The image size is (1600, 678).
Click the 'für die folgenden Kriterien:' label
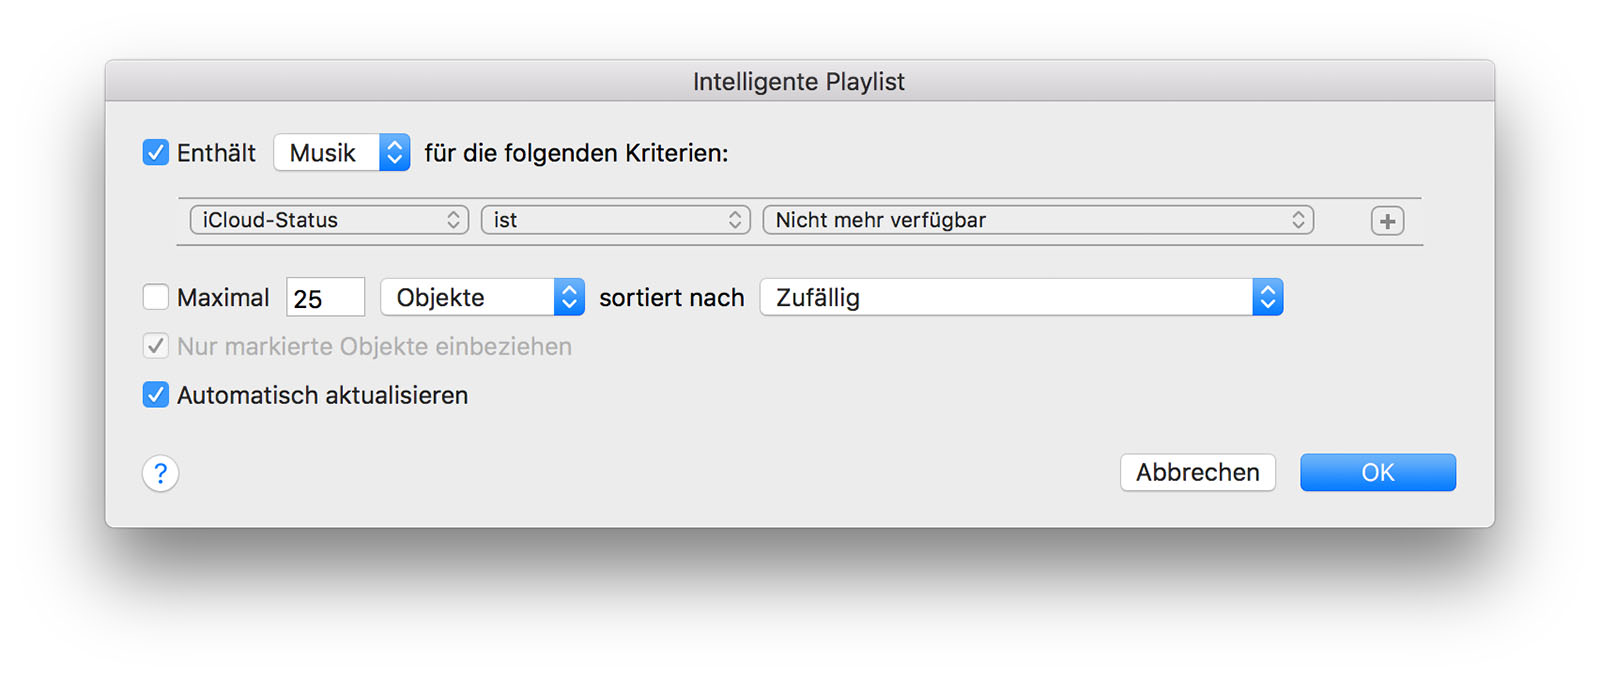(x=576, y=153)
